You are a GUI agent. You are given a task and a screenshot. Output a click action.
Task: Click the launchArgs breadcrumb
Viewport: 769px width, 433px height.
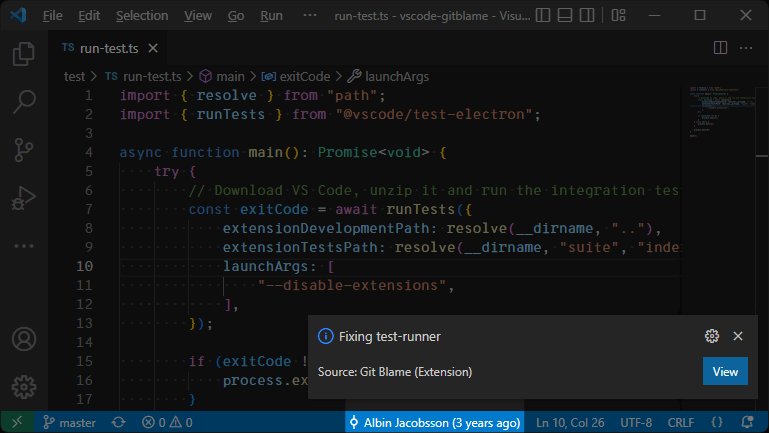pyautogui.click(x=388, y=76)
